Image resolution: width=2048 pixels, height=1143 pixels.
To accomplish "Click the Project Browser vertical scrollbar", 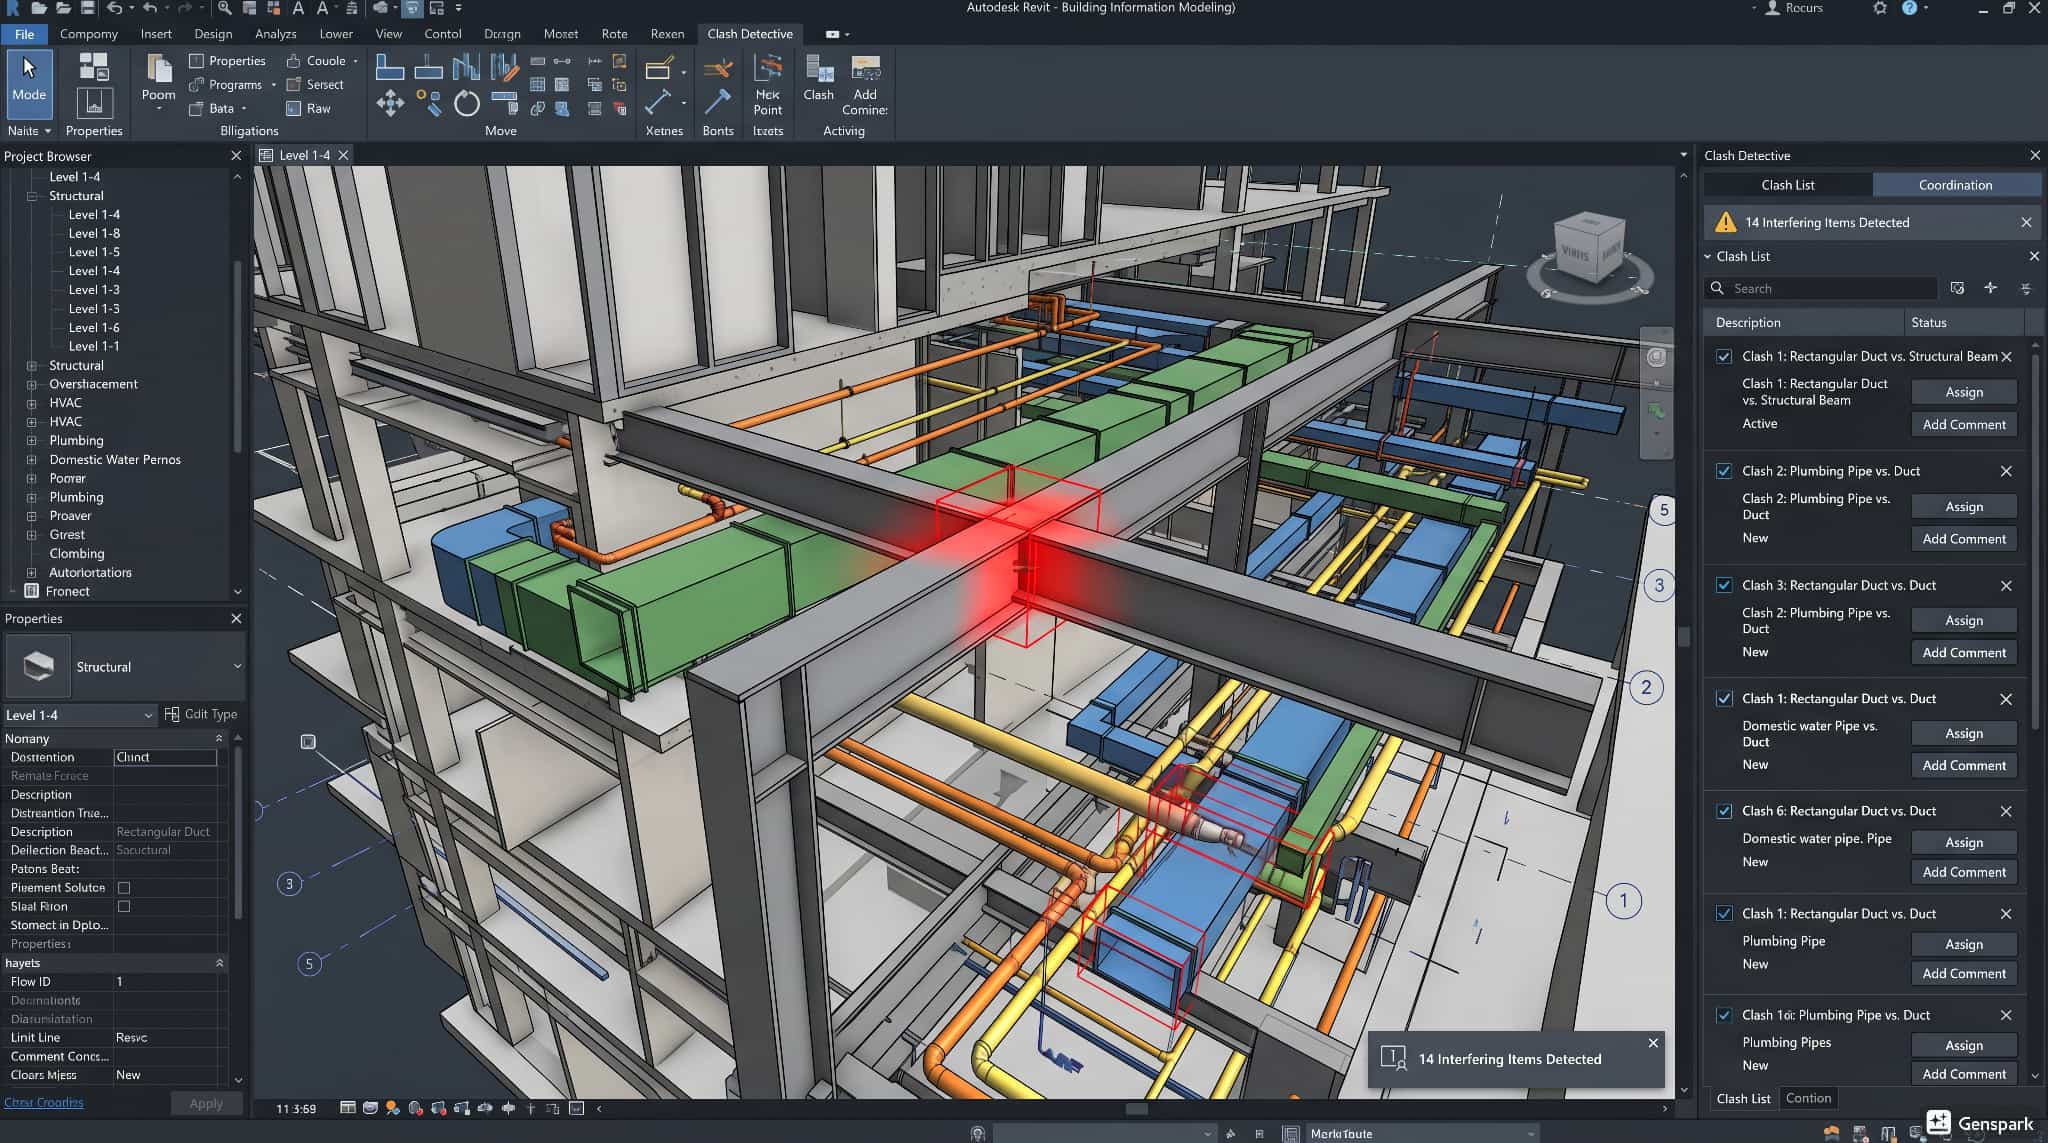I will click(x=237, y=355).
